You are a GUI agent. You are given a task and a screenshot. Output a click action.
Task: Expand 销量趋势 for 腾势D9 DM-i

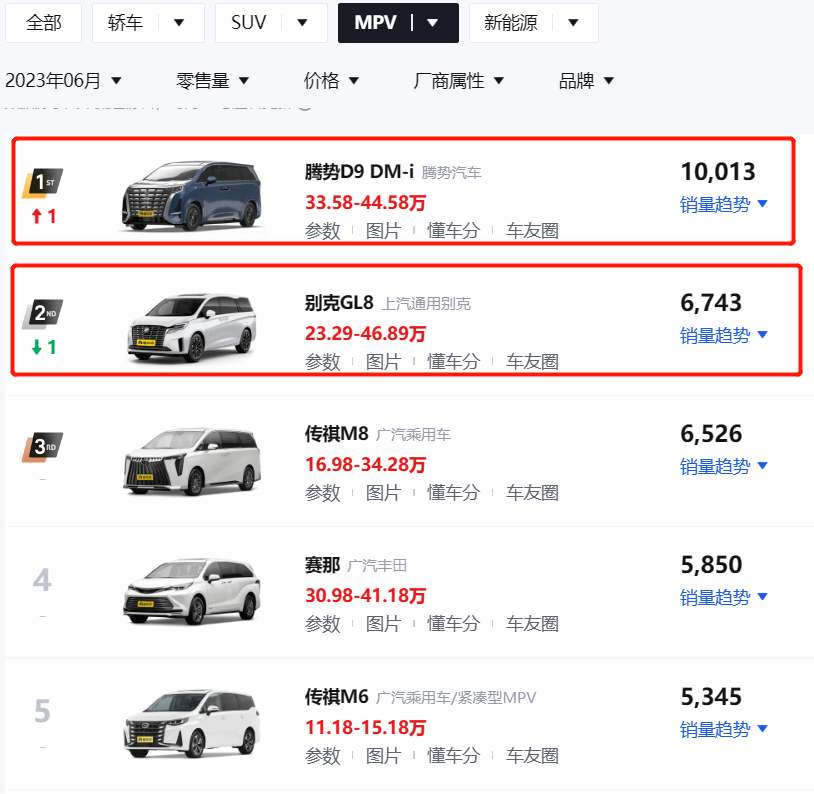coord(724,204)
